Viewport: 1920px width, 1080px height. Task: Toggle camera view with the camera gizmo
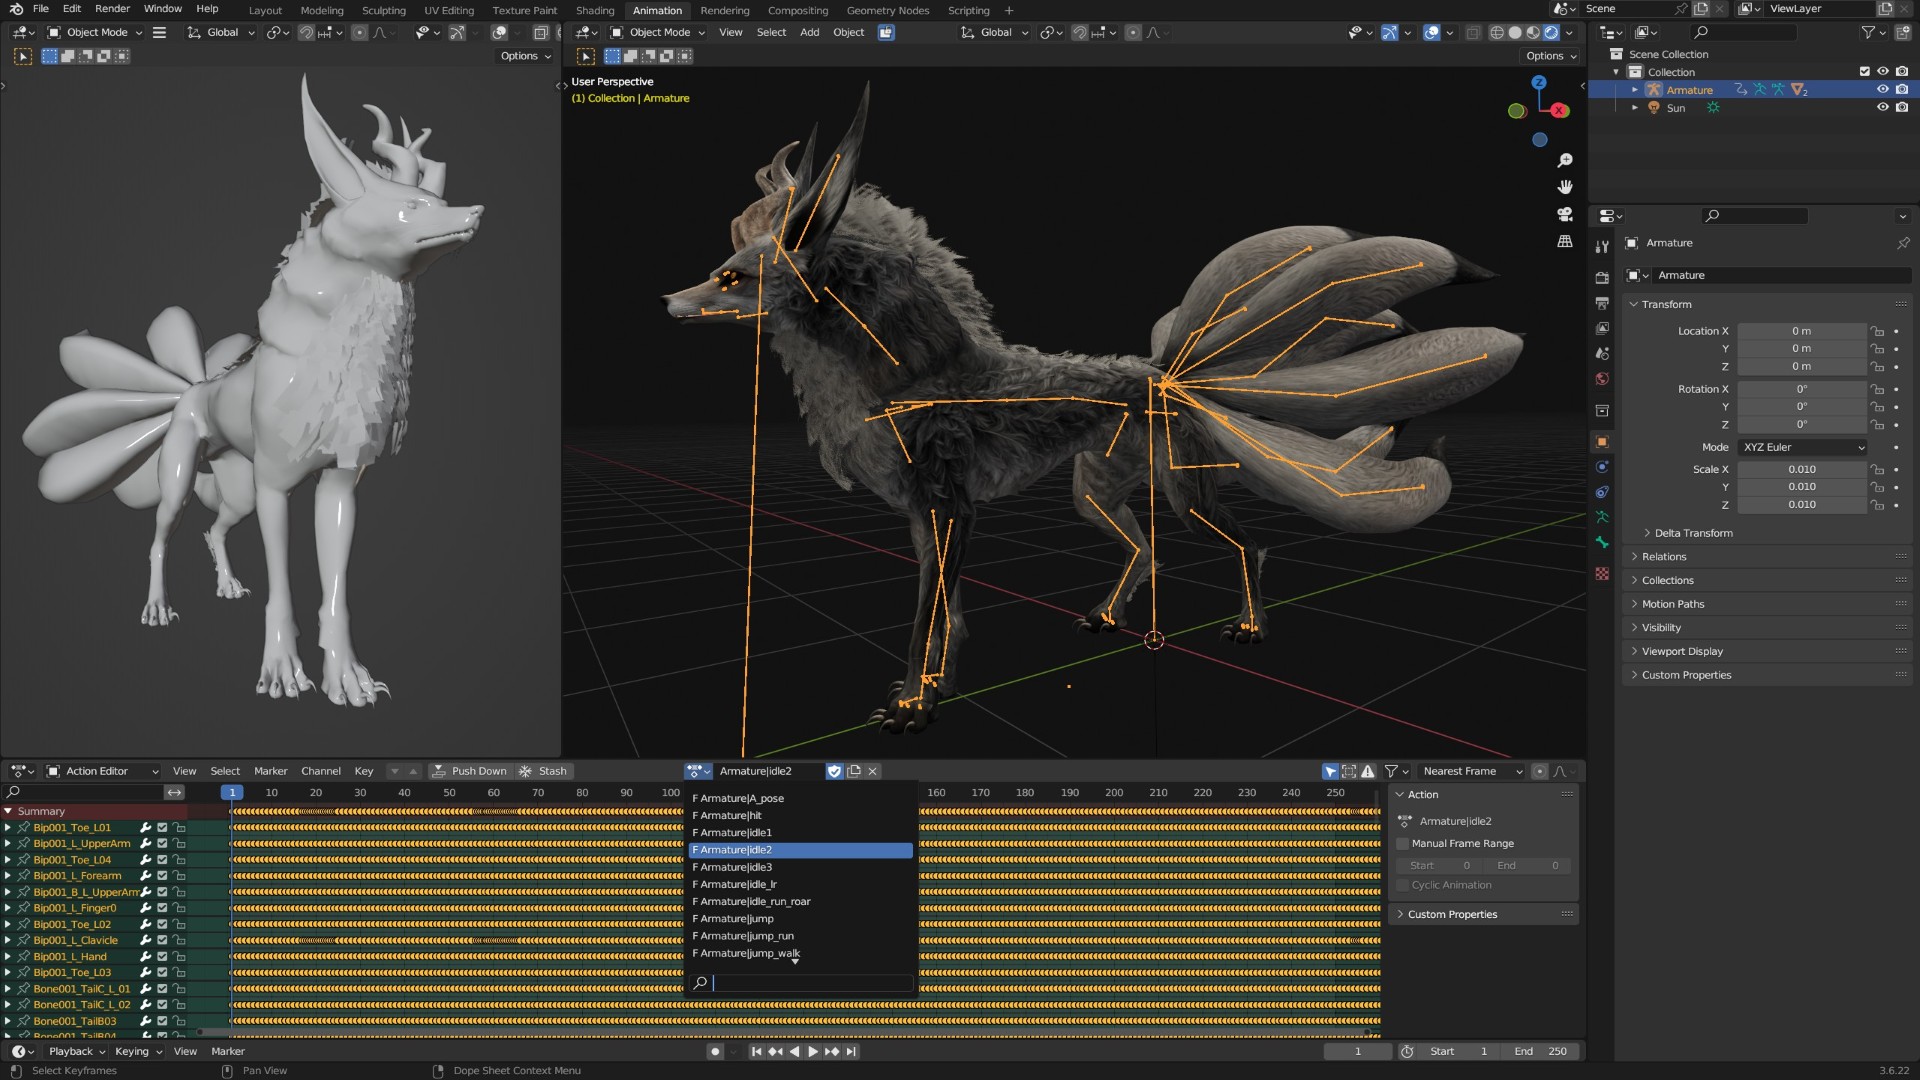1565,214
